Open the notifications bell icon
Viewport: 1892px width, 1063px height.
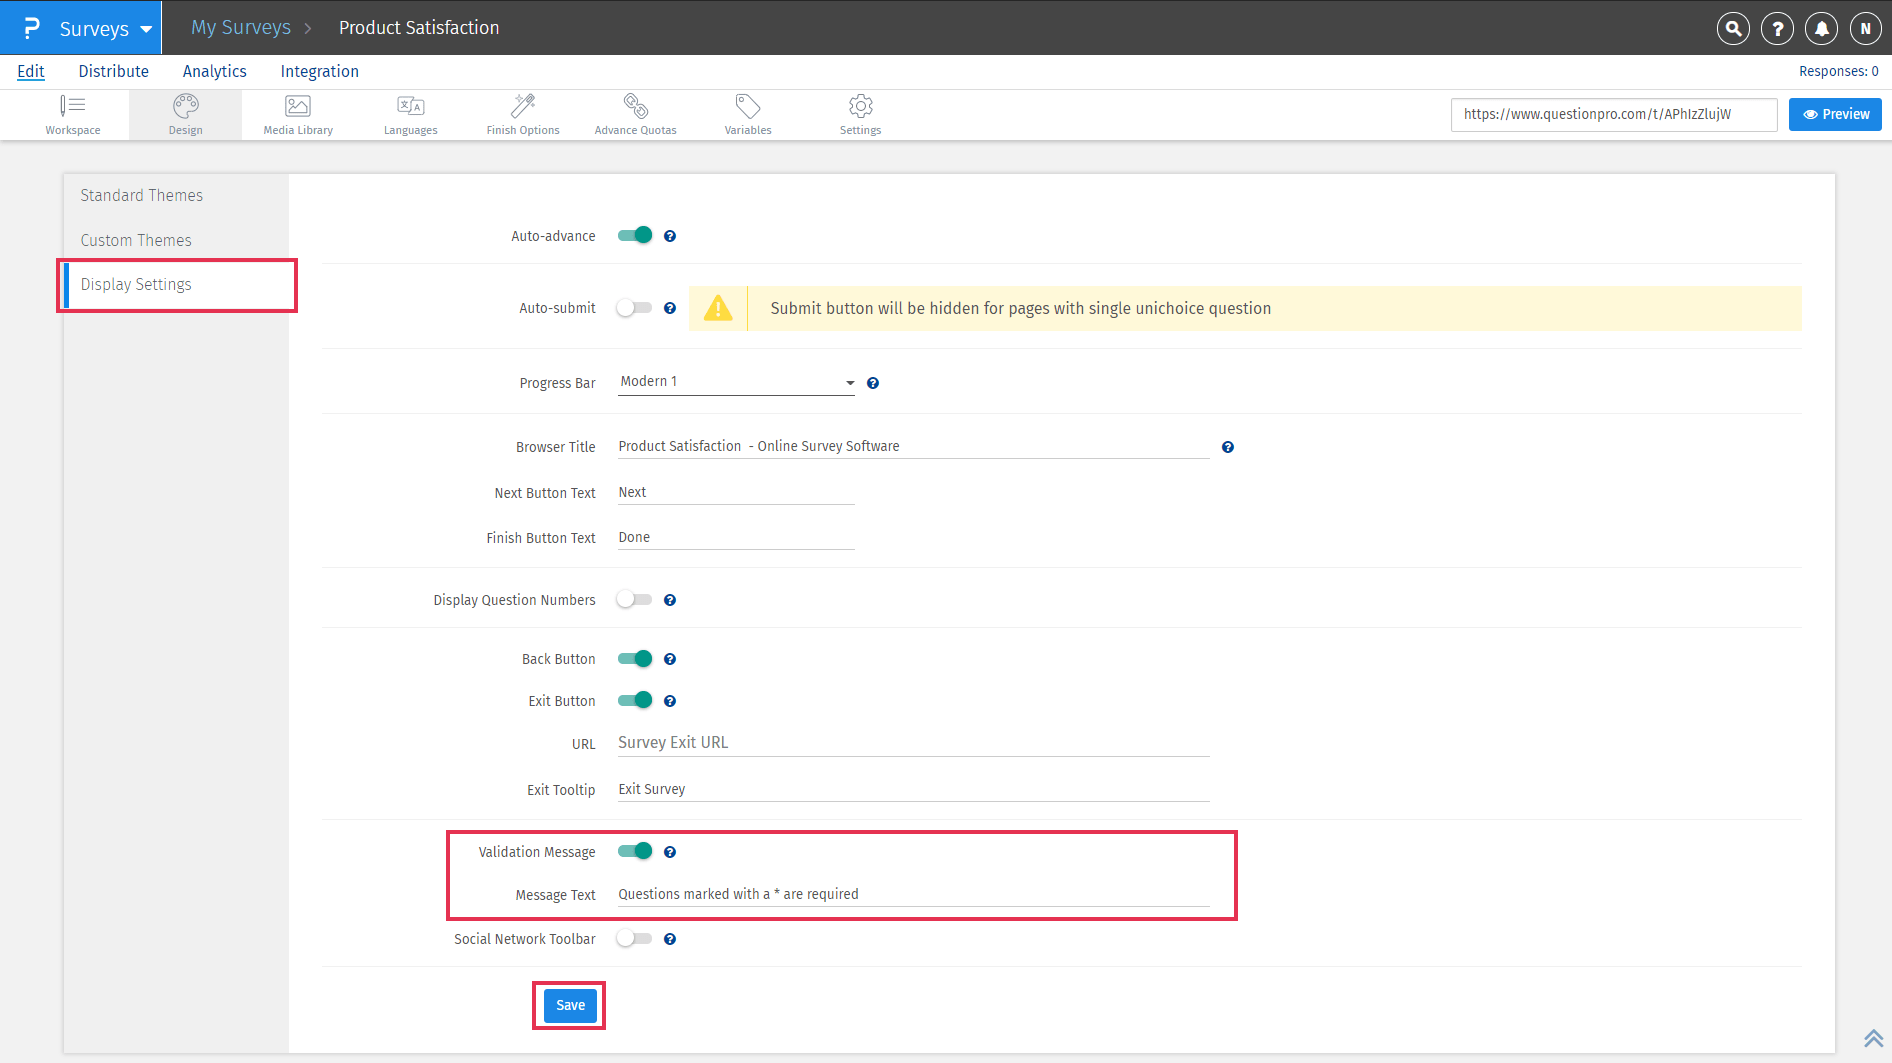1821,29
